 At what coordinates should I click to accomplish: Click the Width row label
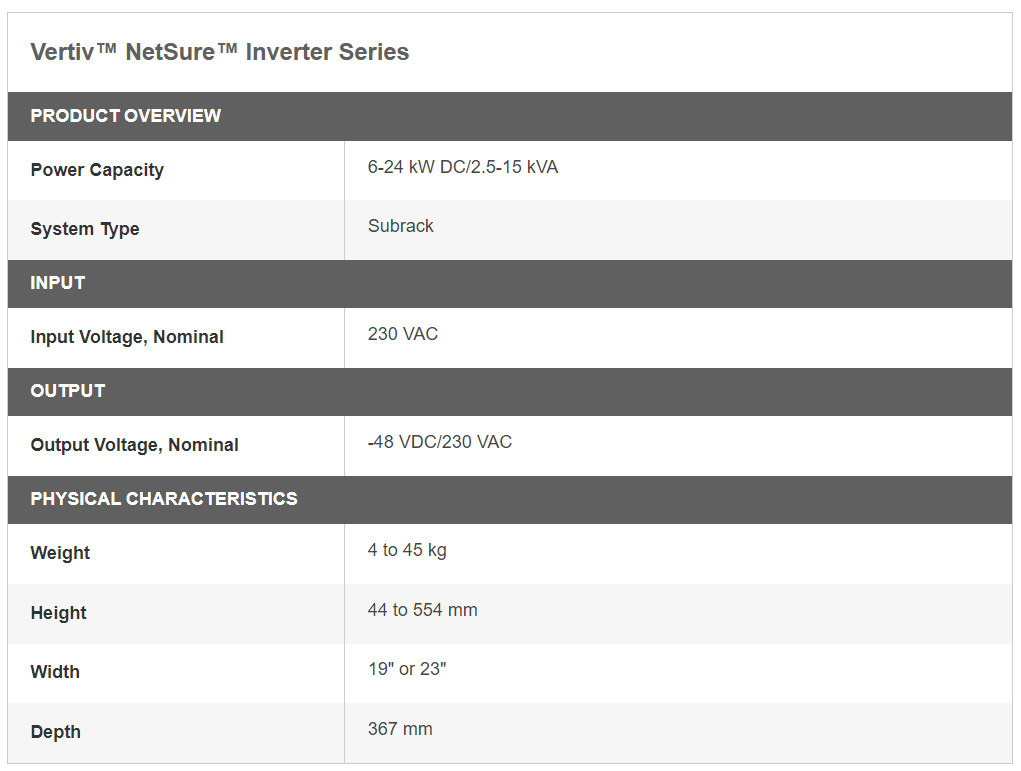(55, 672)
